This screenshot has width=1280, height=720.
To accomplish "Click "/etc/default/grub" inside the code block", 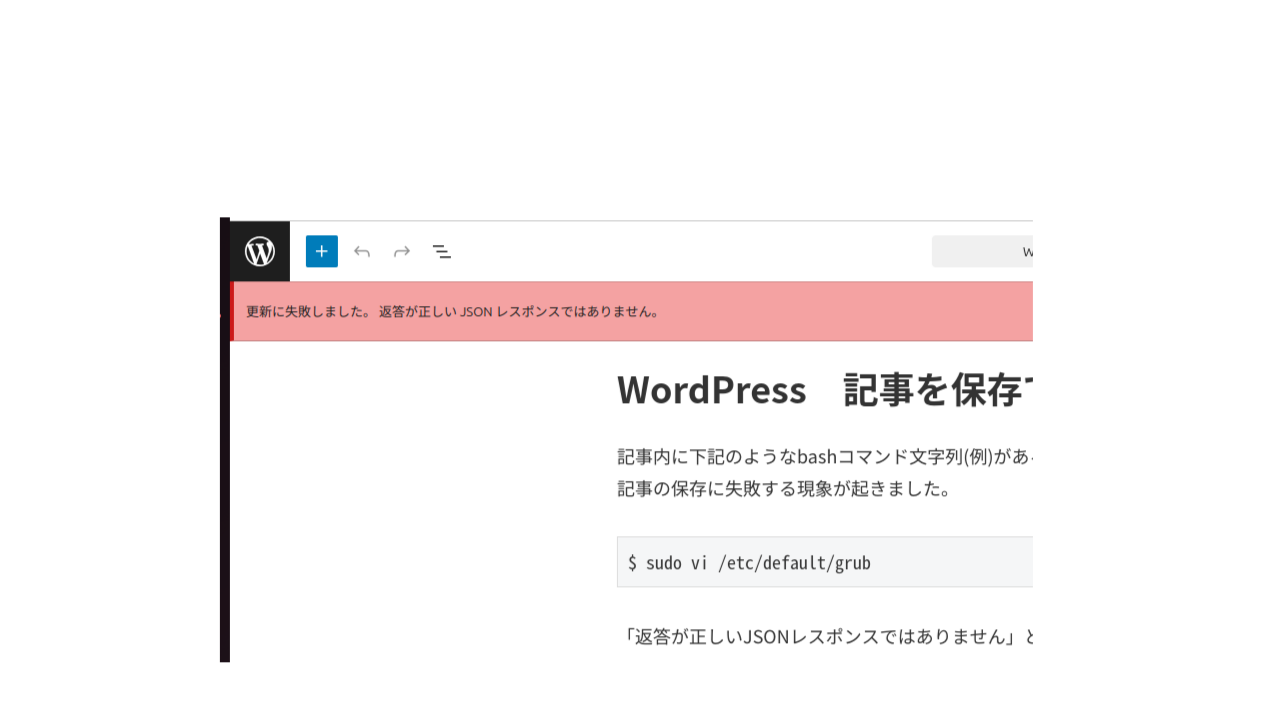I will [x=794, y=563].
